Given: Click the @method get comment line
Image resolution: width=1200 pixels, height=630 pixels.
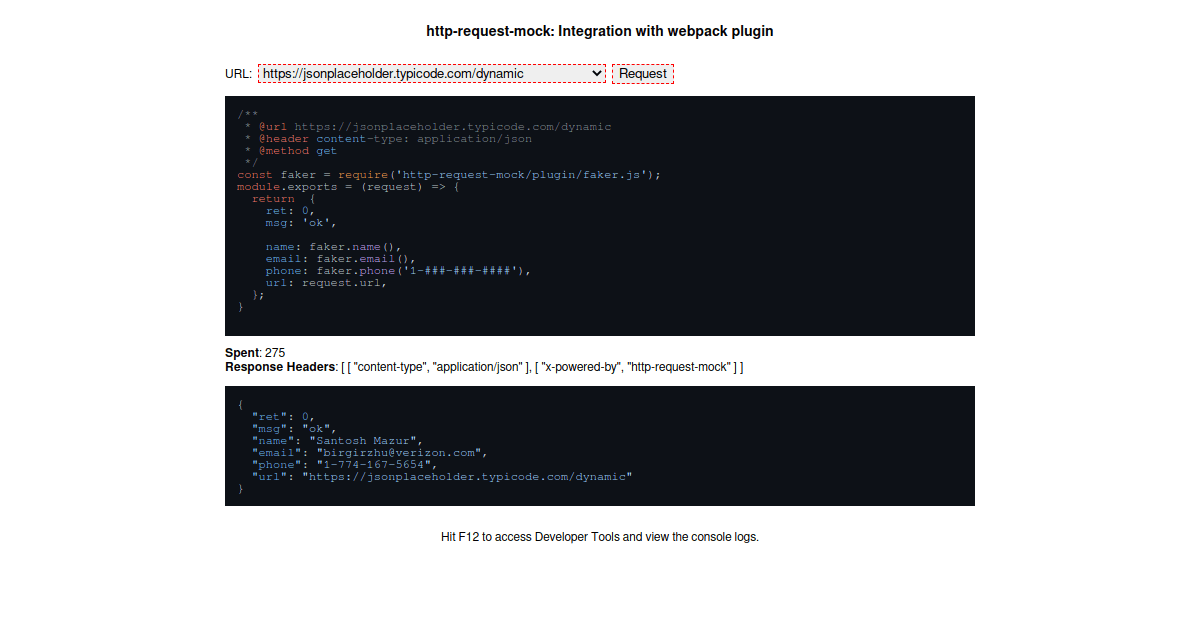Looking at the screenshot, I should 298,151.
